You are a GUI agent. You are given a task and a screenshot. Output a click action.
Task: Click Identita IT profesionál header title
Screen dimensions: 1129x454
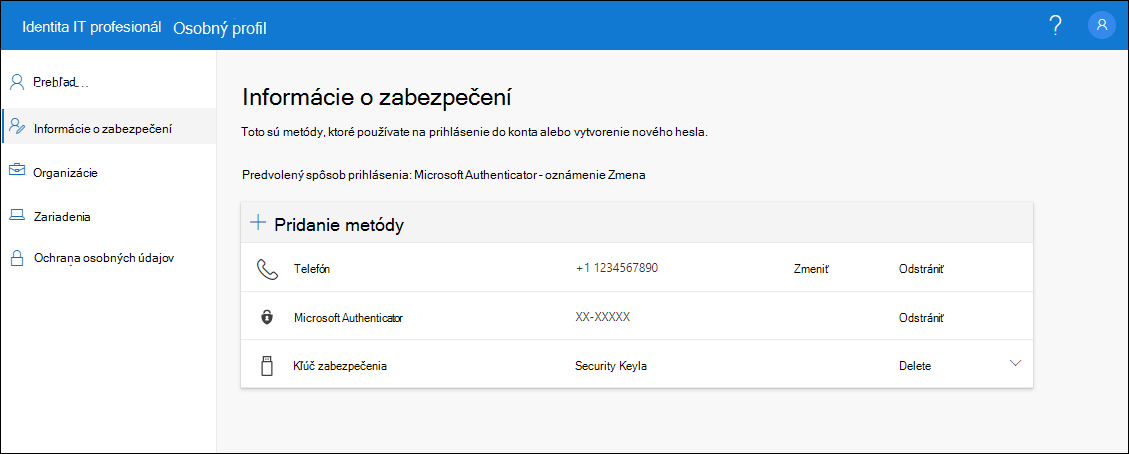click(x=92, y=27)
